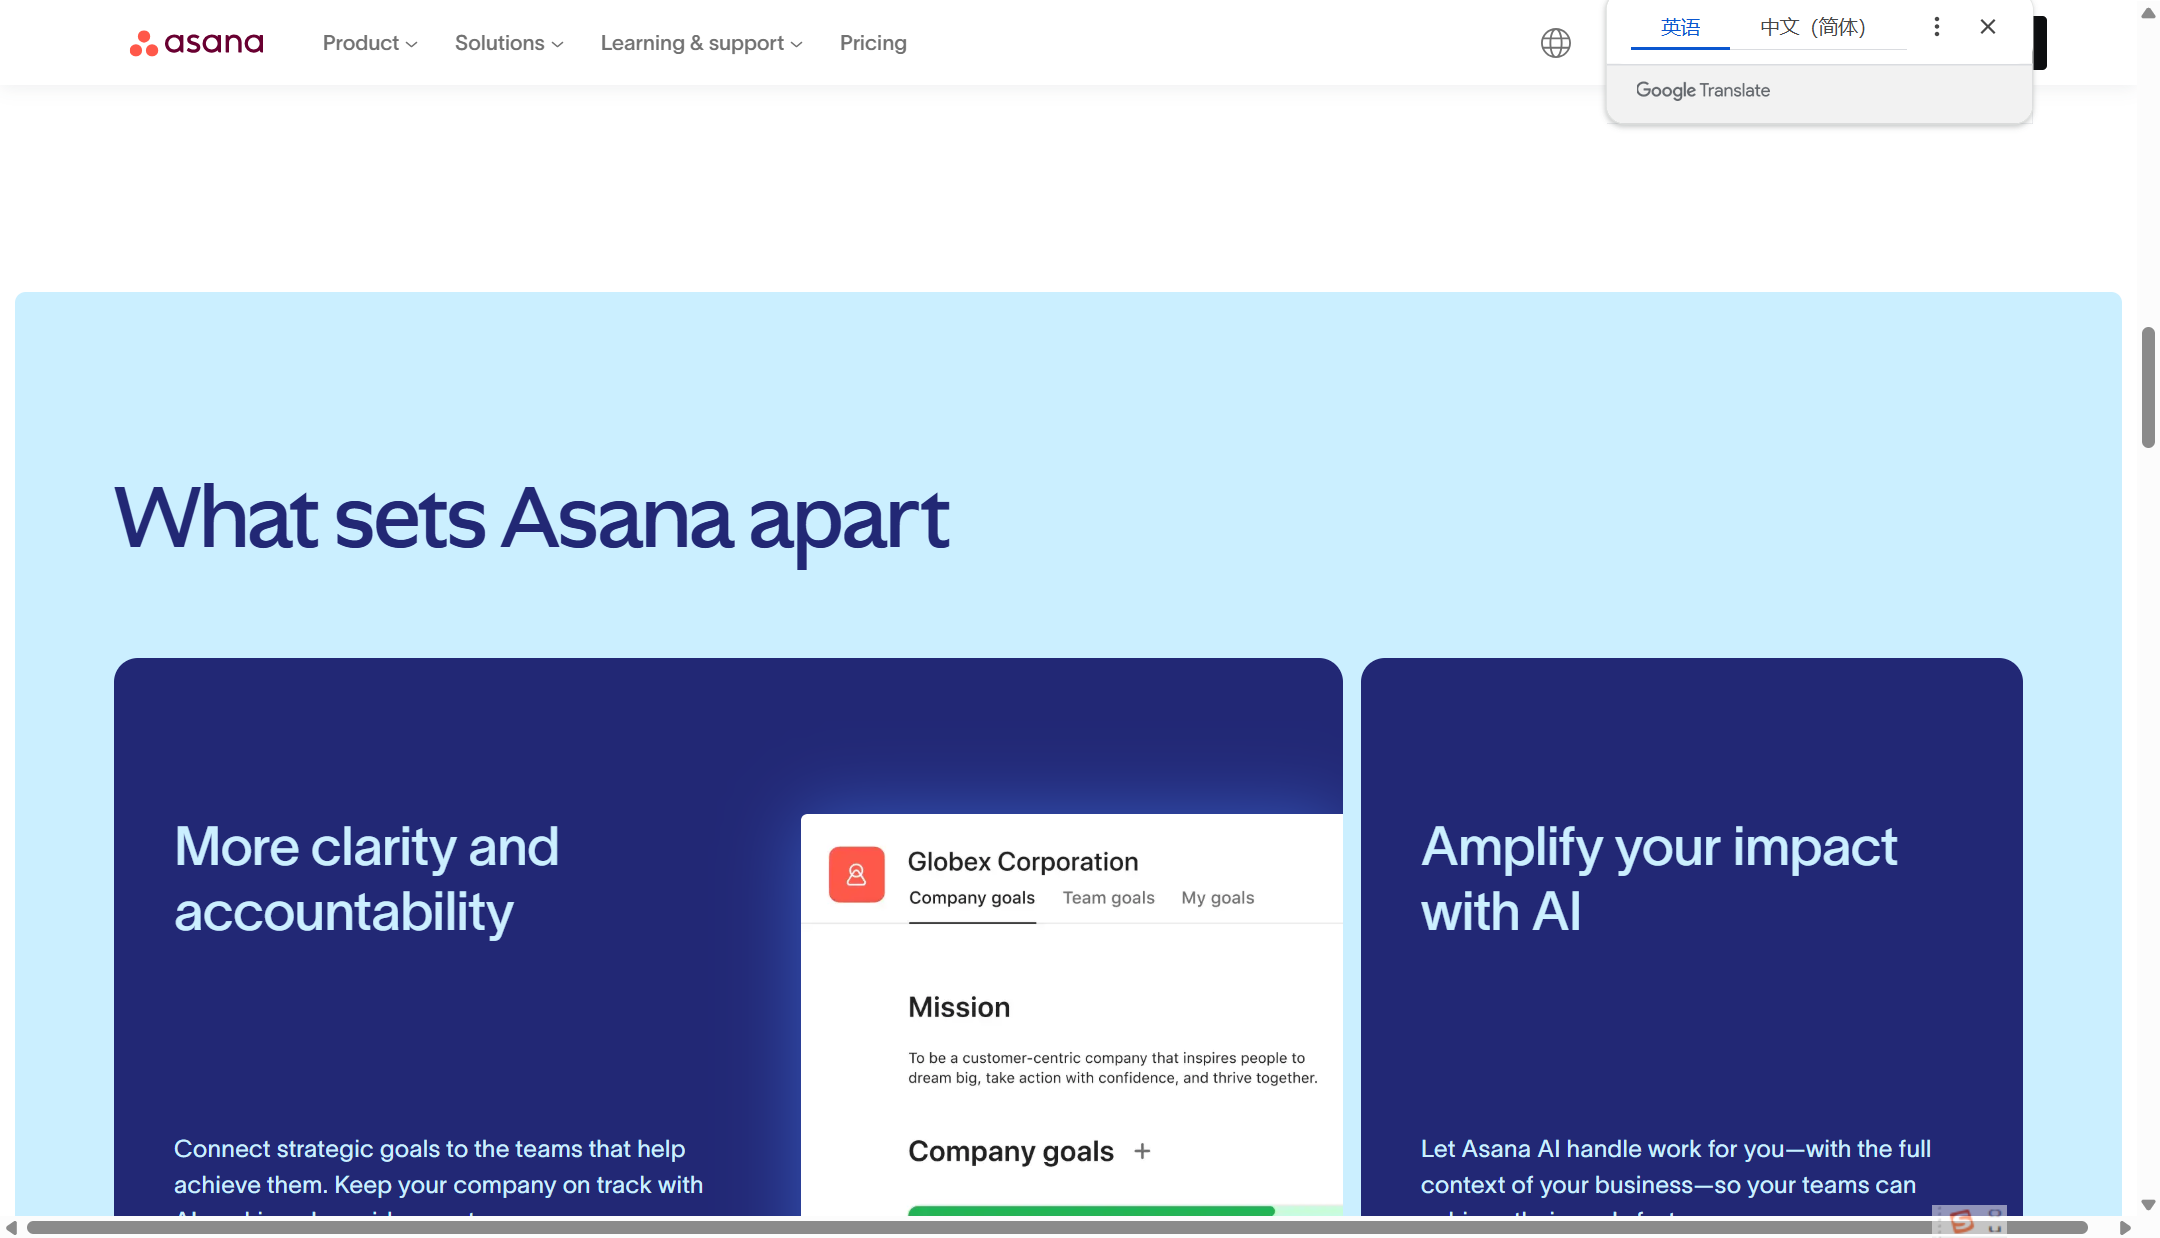2160x1238 pixels.
Task: Open the Pricing page link
Action: [x=873, y=43]
